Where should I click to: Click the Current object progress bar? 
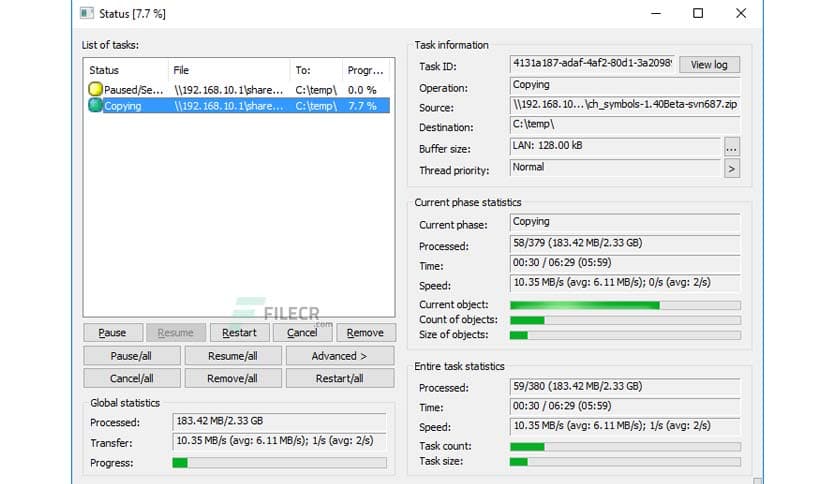click(625, 305)
